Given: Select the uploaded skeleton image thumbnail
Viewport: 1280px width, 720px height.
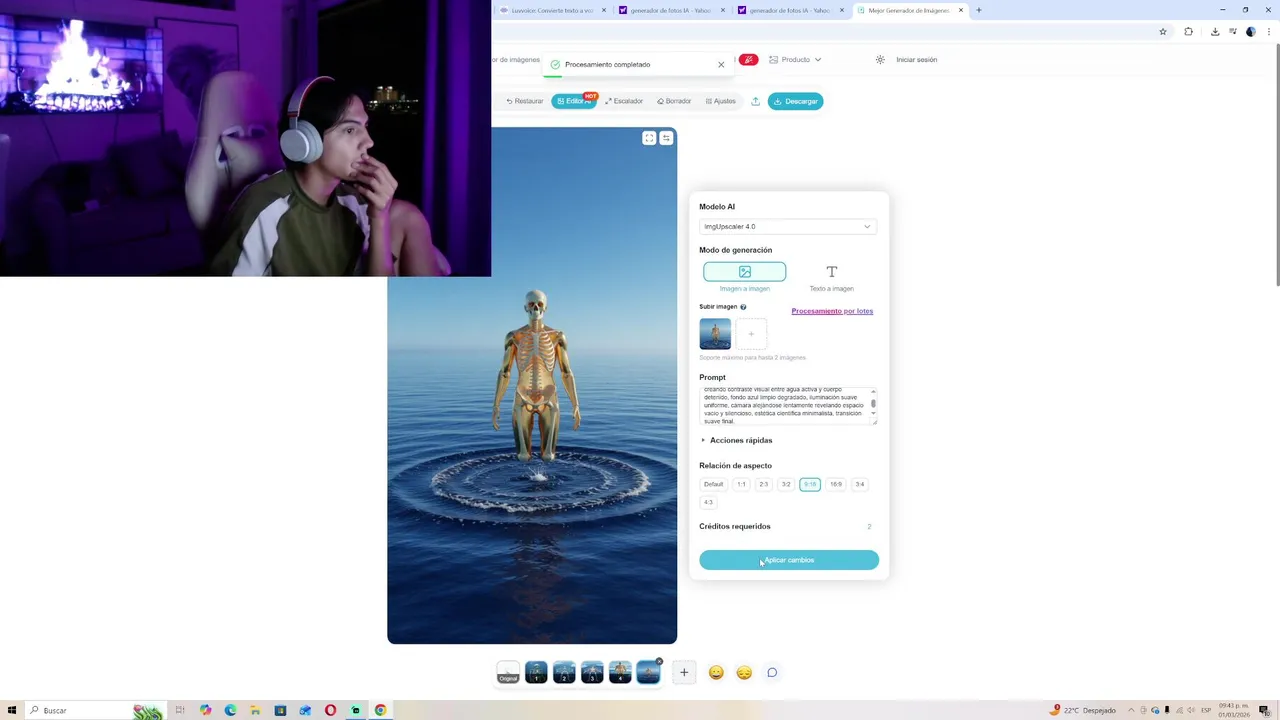Looking at the screenshot, I should (715, 334).
